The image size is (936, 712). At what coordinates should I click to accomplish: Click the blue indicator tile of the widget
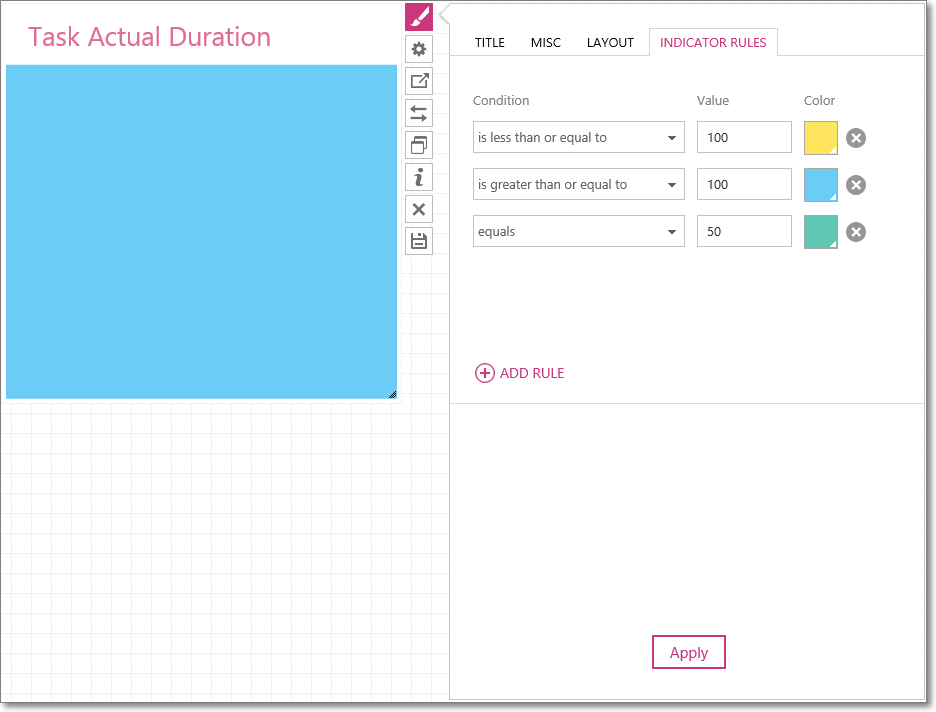tap(201, 232)
